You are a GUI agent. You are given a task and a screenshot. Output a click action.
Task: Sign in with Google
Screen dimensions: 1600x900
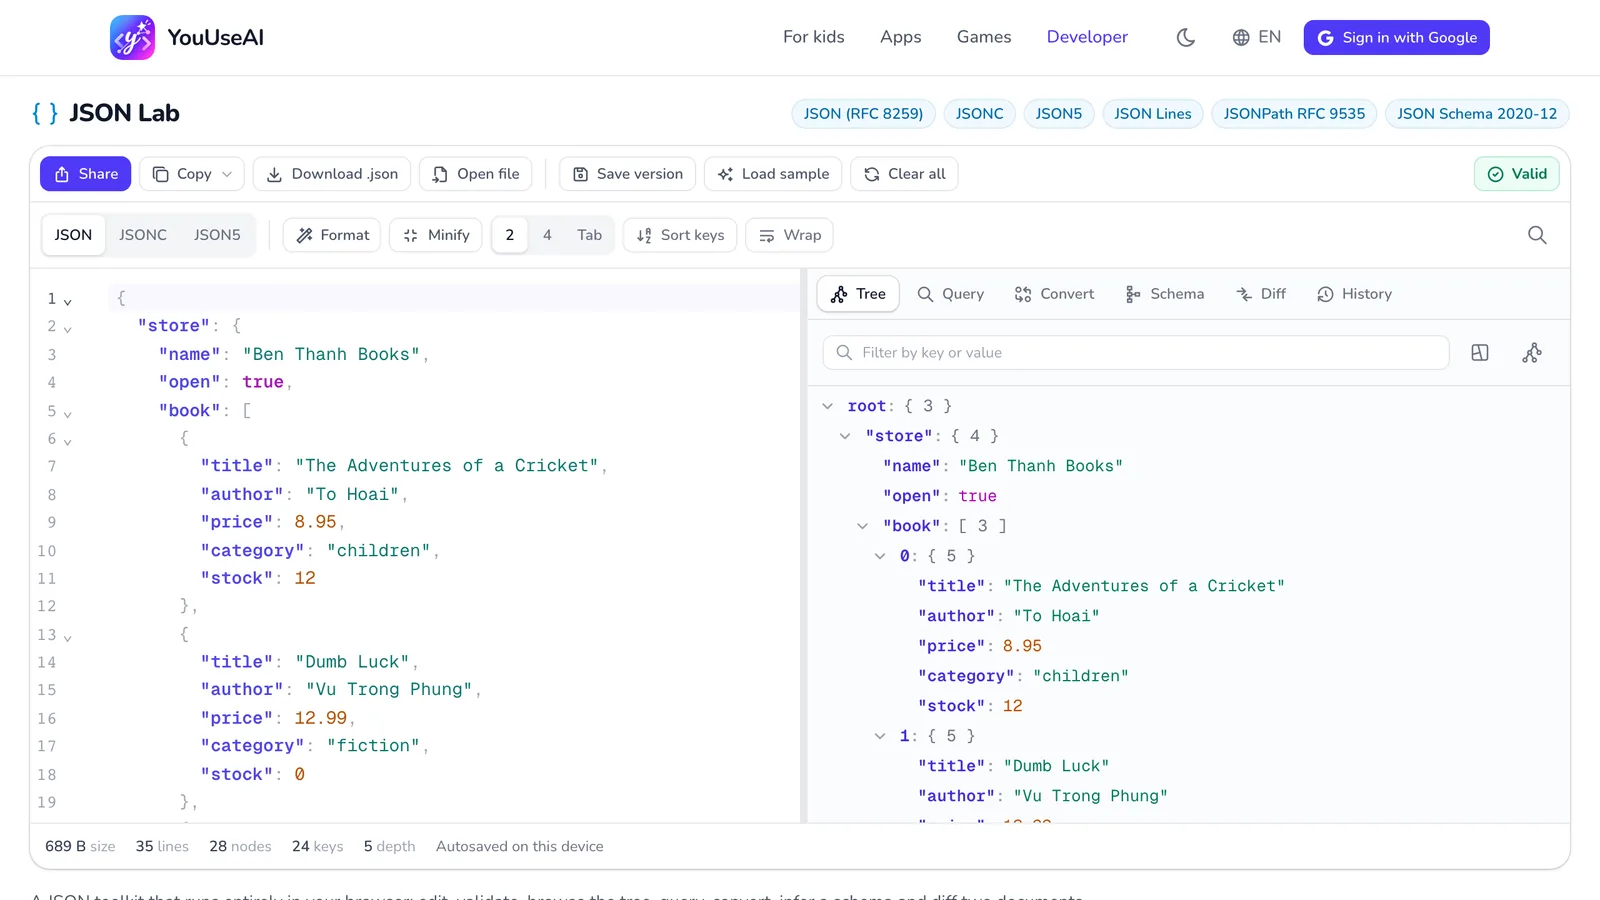[x=1396, y=37]
